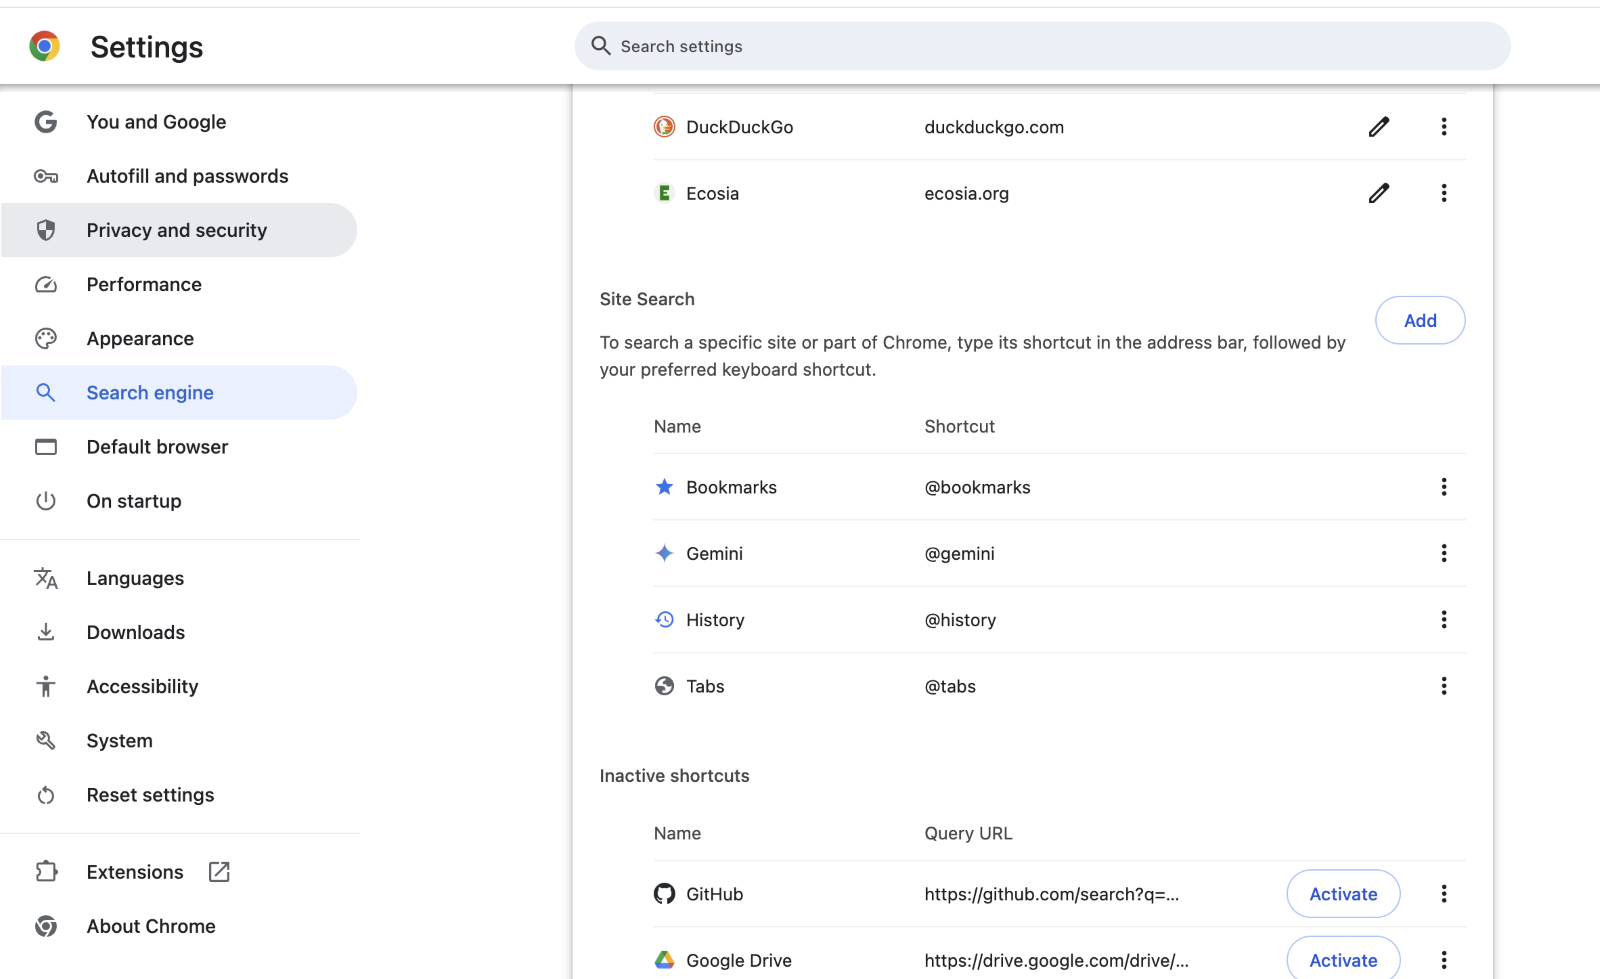Click the shield icon for Privacy
This screenshot has width=1600, height=979.
(46, 230)
